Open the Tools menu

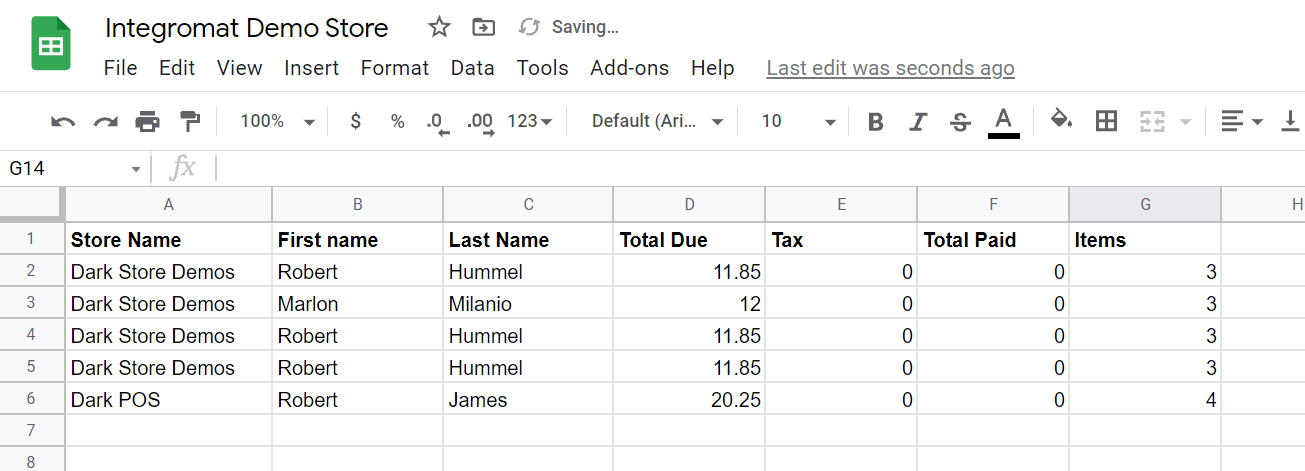542,68
